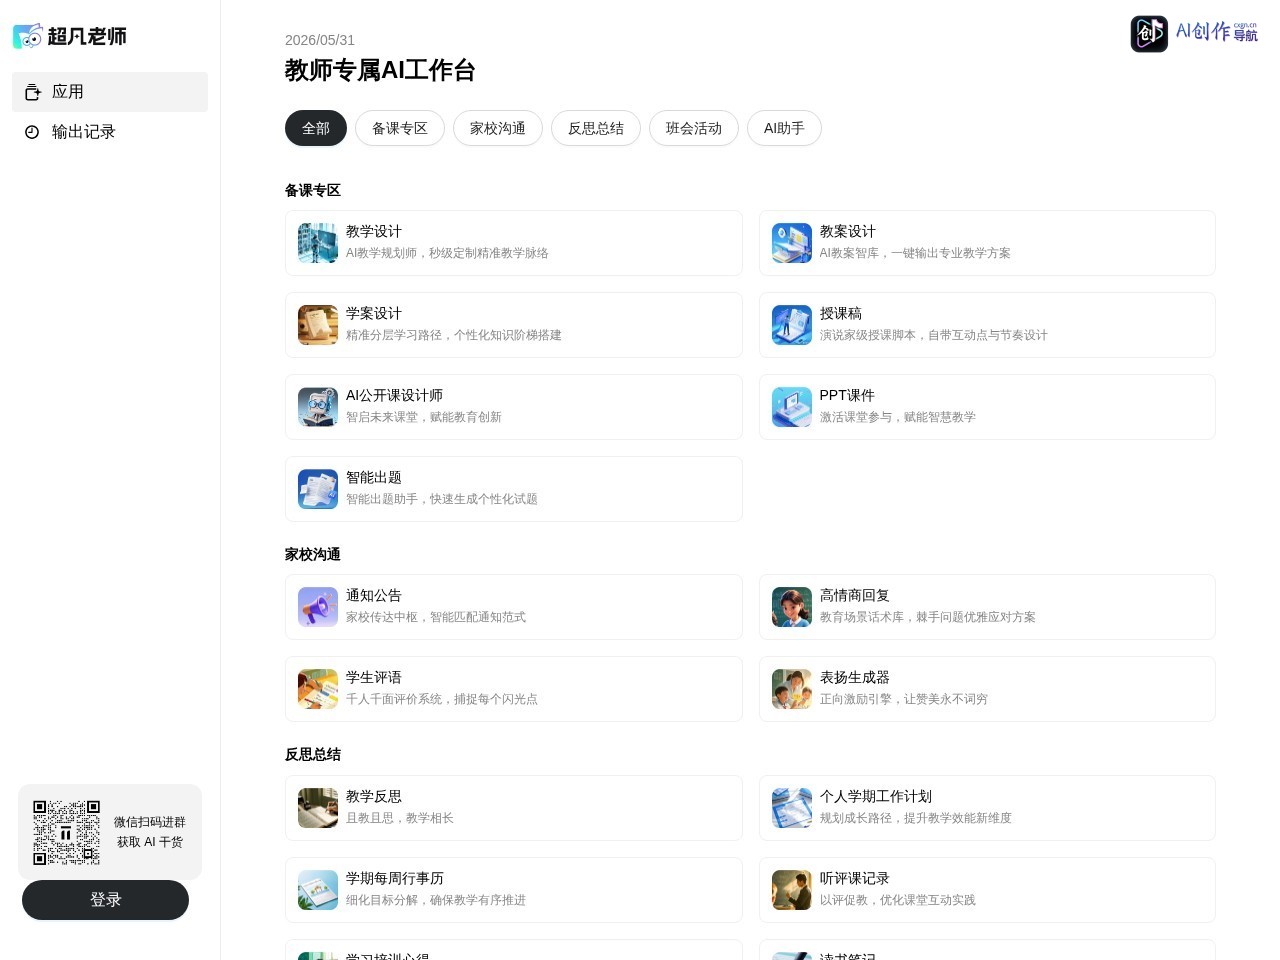The image size is (1280, 960).
Task: Select the AI助手 filter tab
Action: pos(784,128)
